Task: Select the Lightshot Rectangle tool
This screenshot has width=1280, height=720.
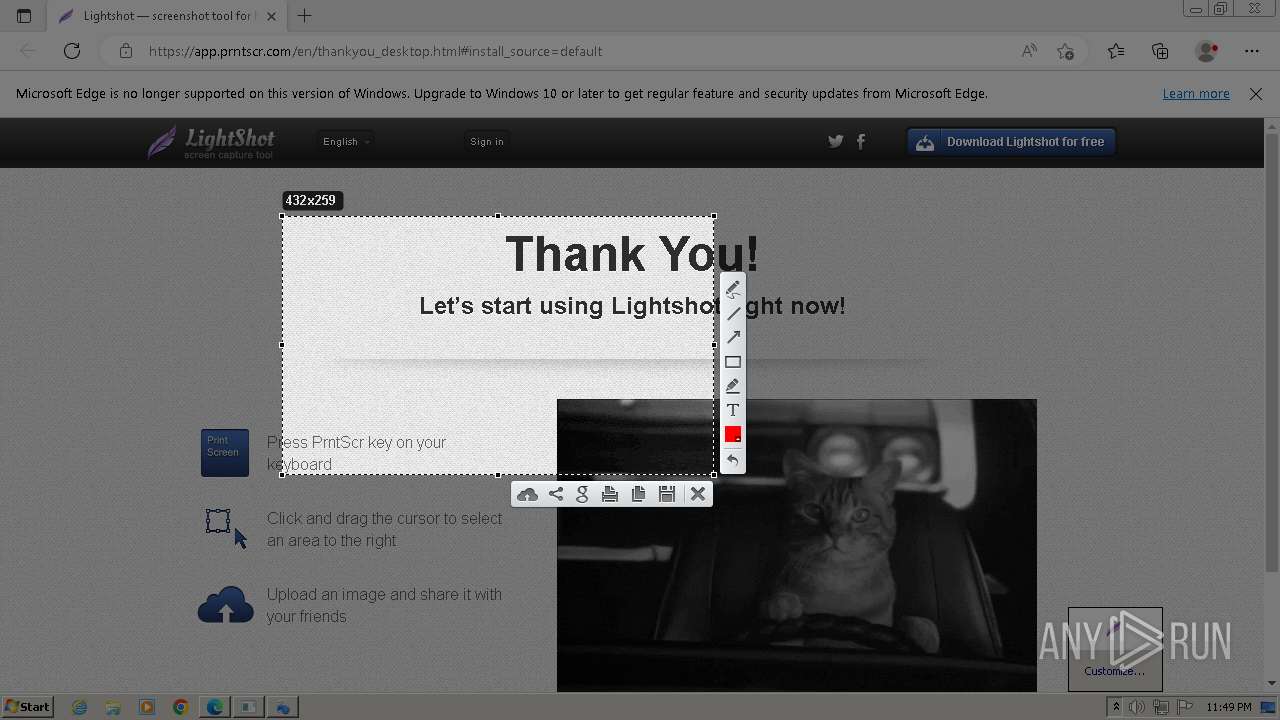Action: point(733,362)
